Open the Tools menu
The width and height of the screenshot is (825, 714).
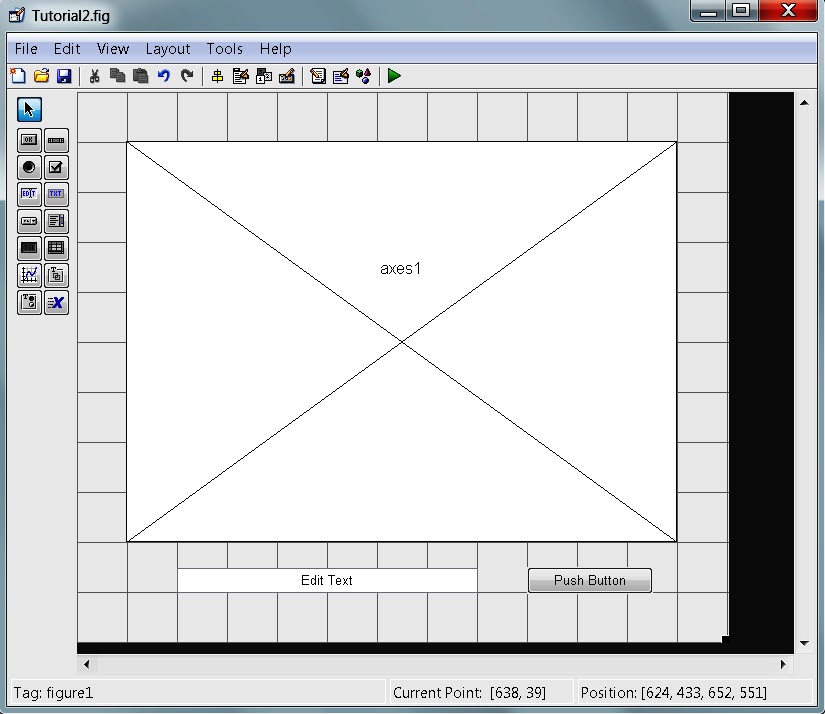pos(224,48)
